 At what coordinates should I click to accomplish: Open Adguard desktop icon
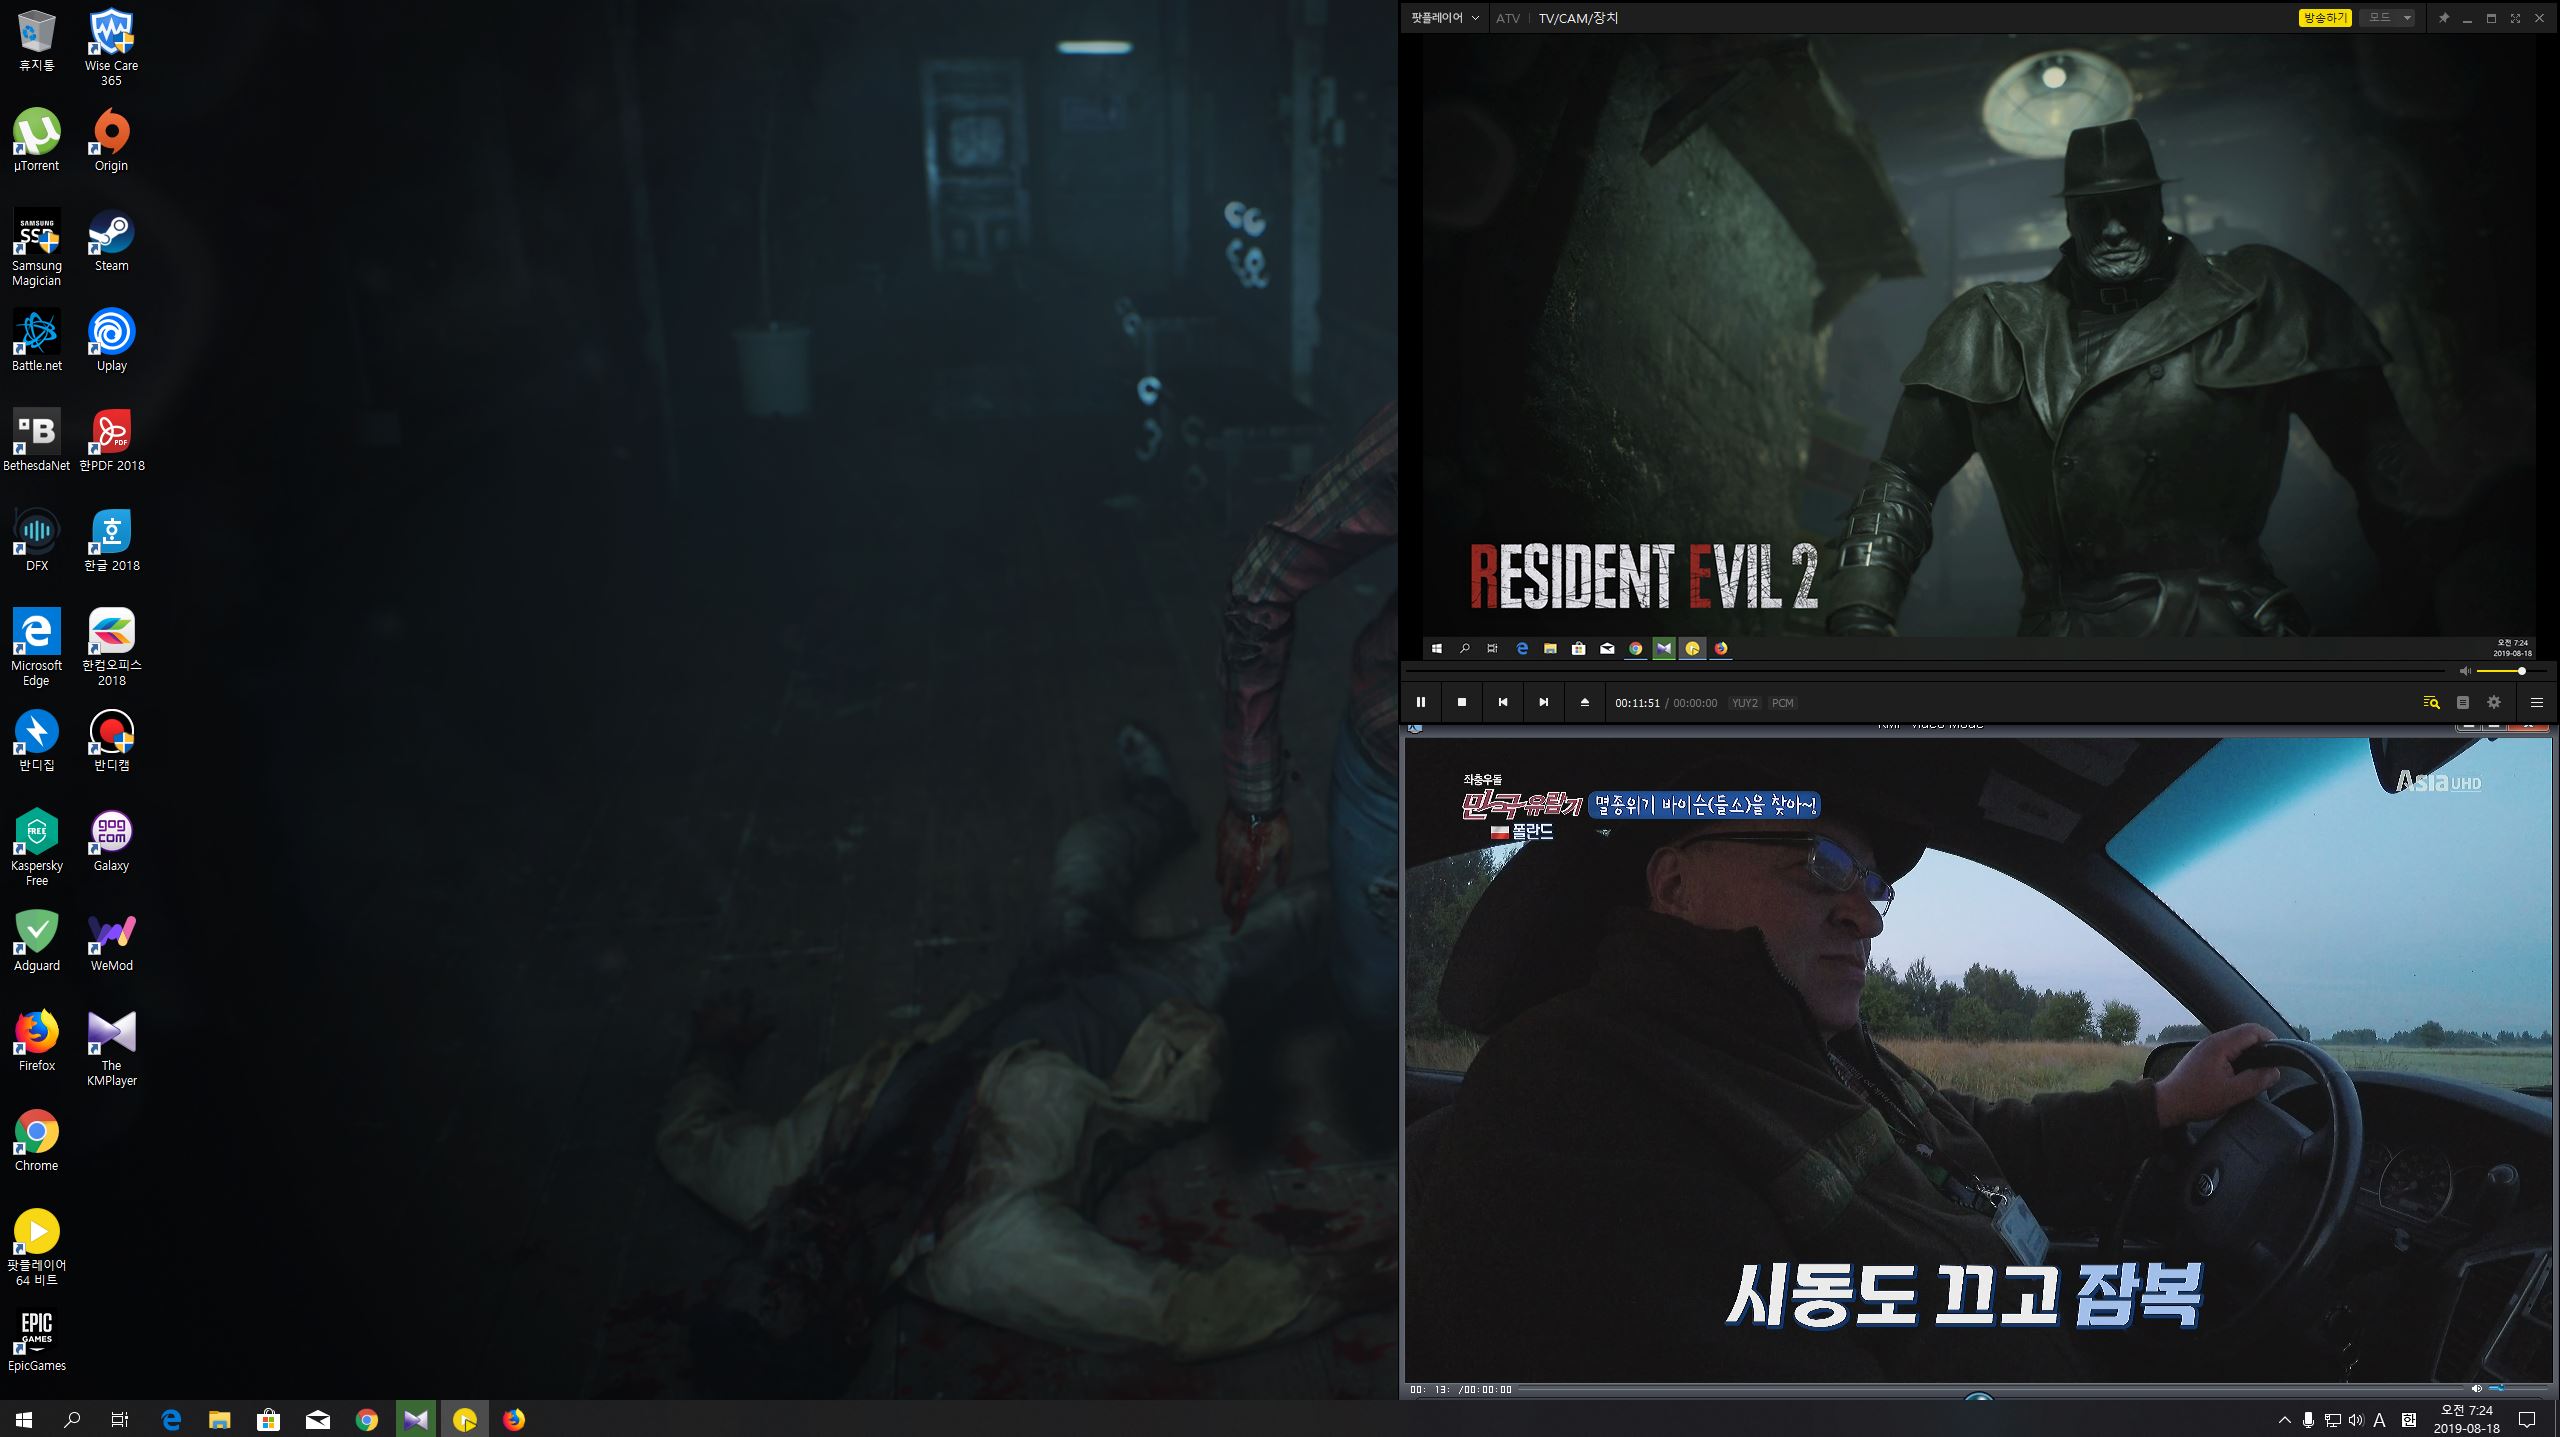pyautogui.click(x=37, y=940)
